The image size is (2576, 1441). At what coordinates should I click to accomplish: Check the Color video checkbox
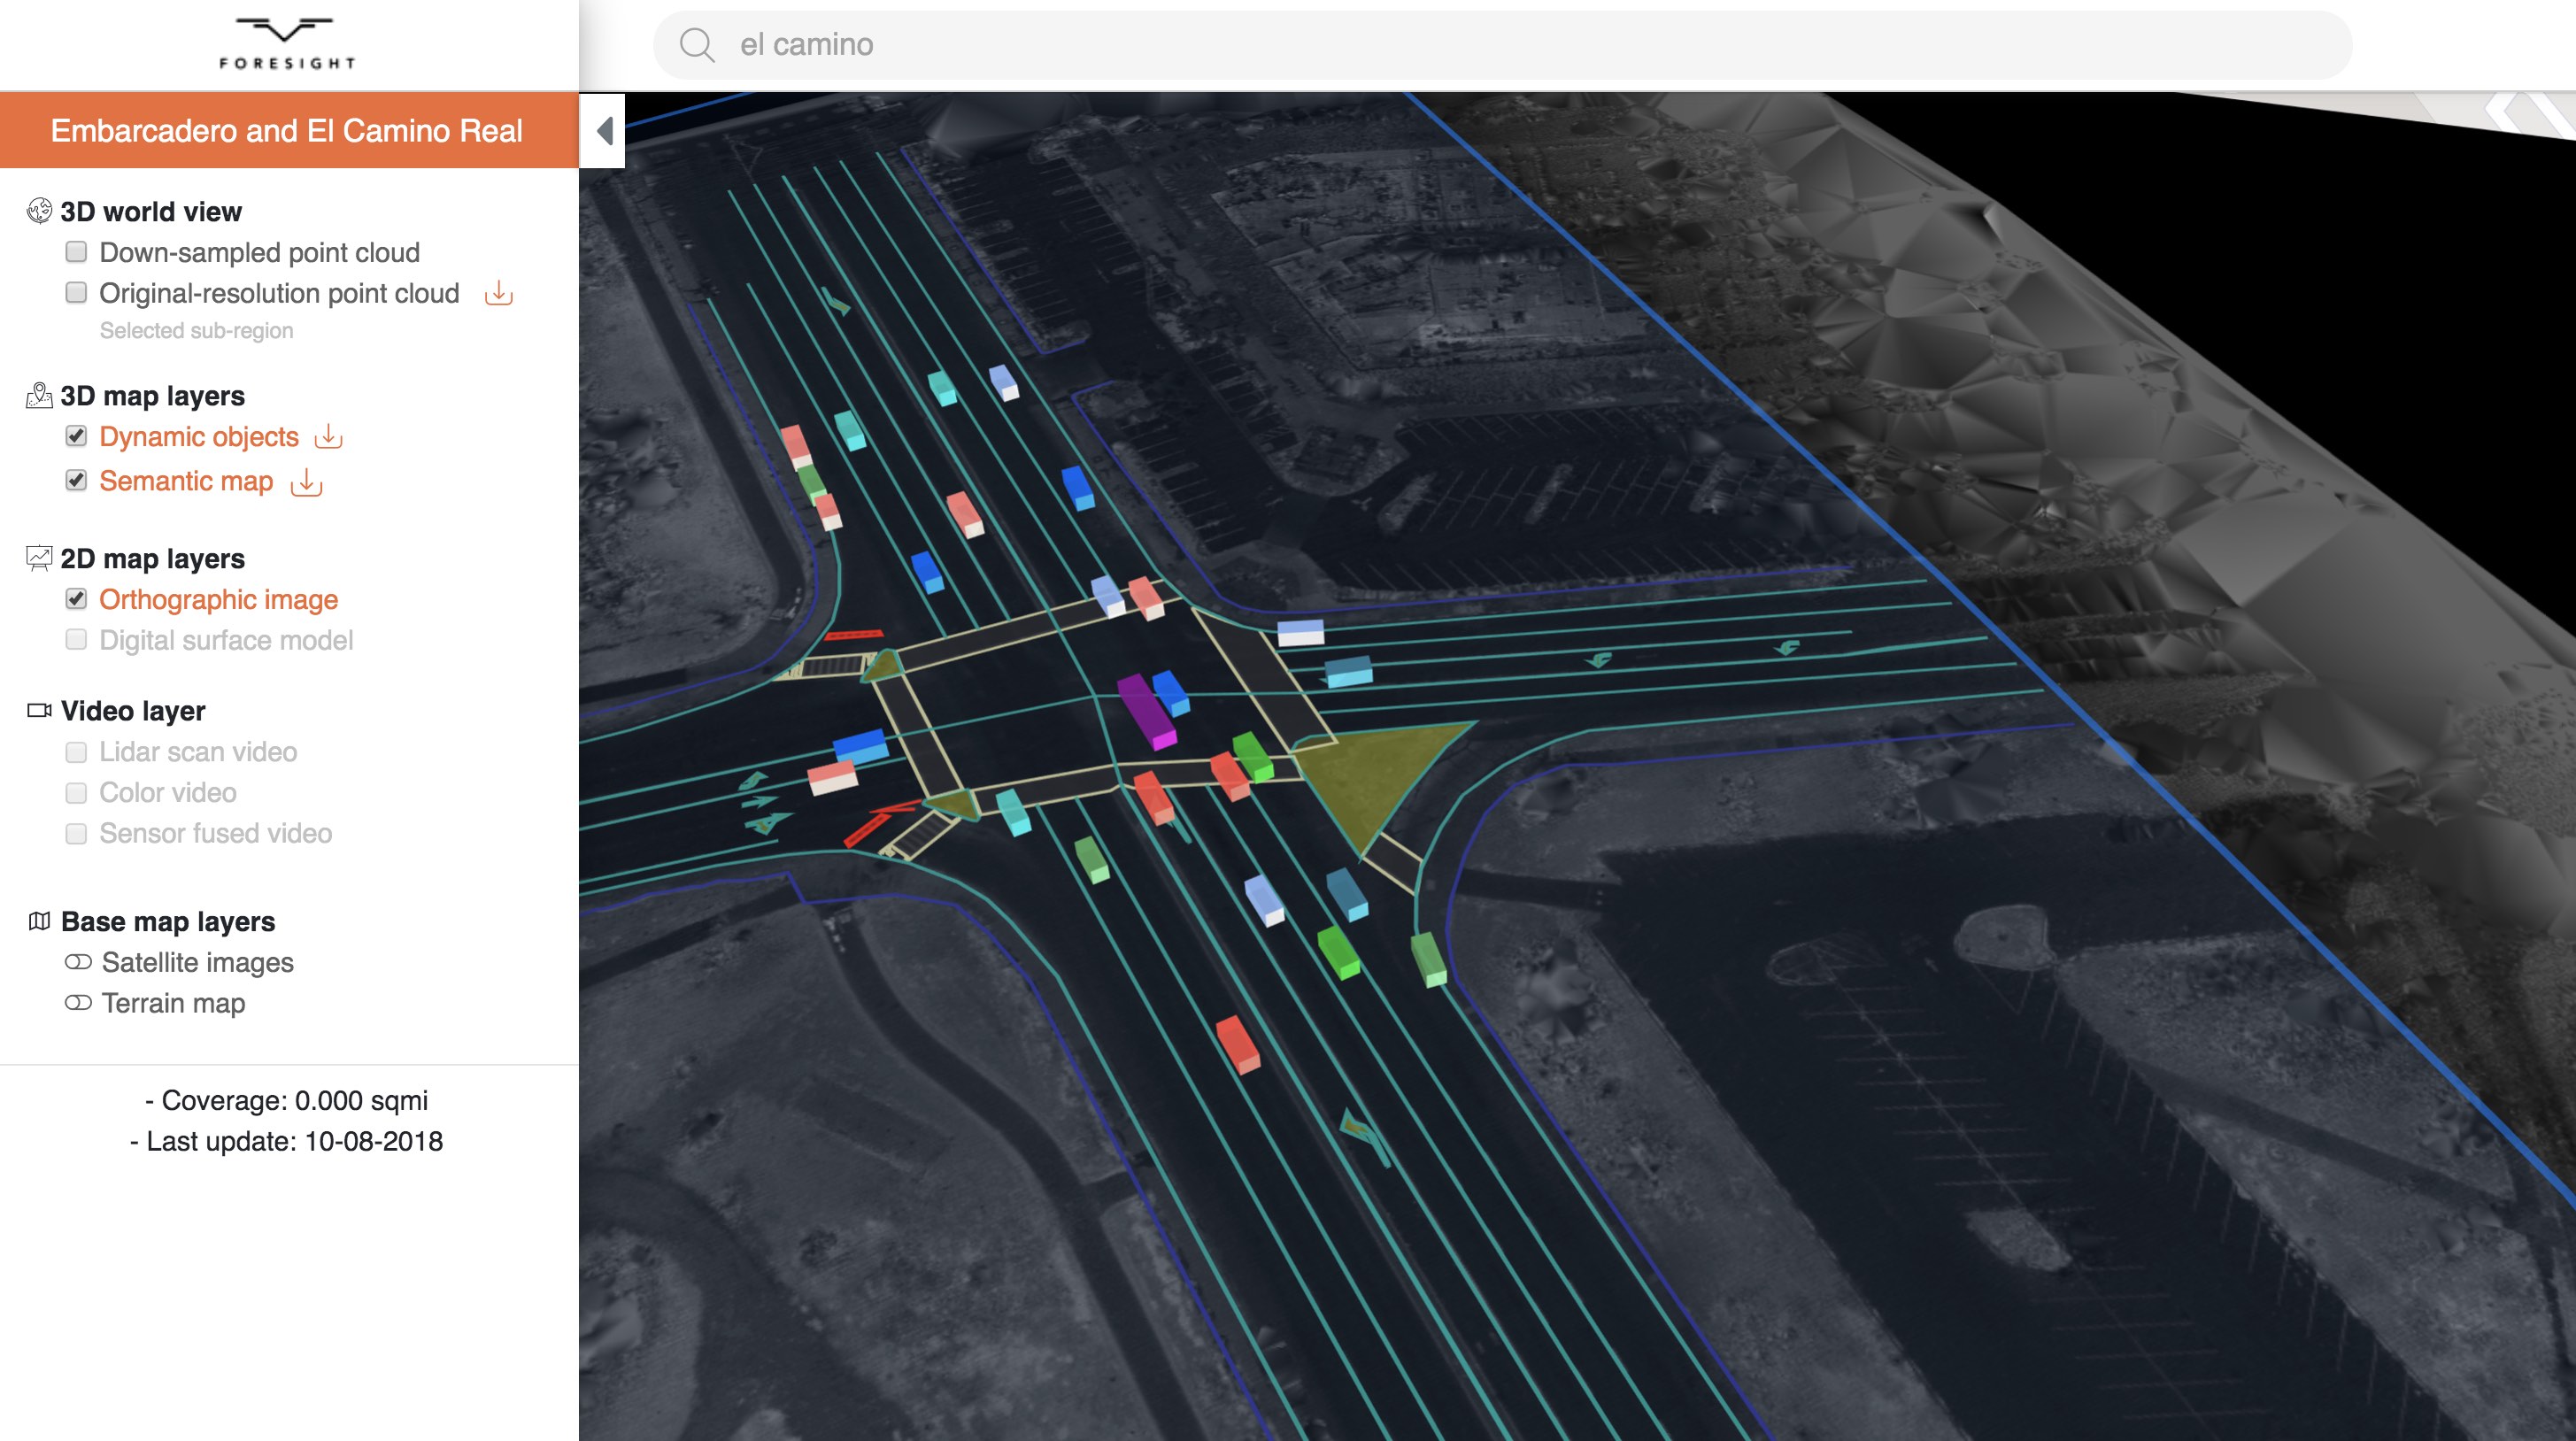click(x=76, y=793)
